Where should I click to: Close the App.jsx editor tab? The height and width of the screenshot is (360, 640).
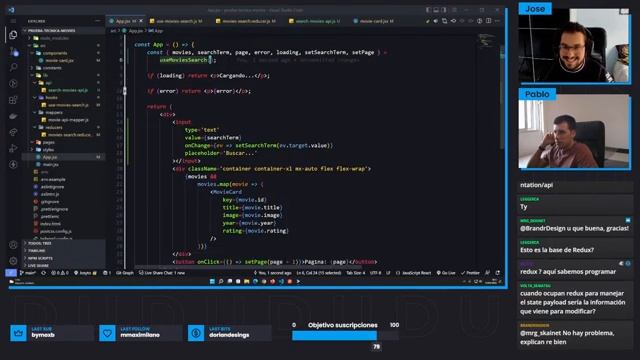(x=141, y=21)
